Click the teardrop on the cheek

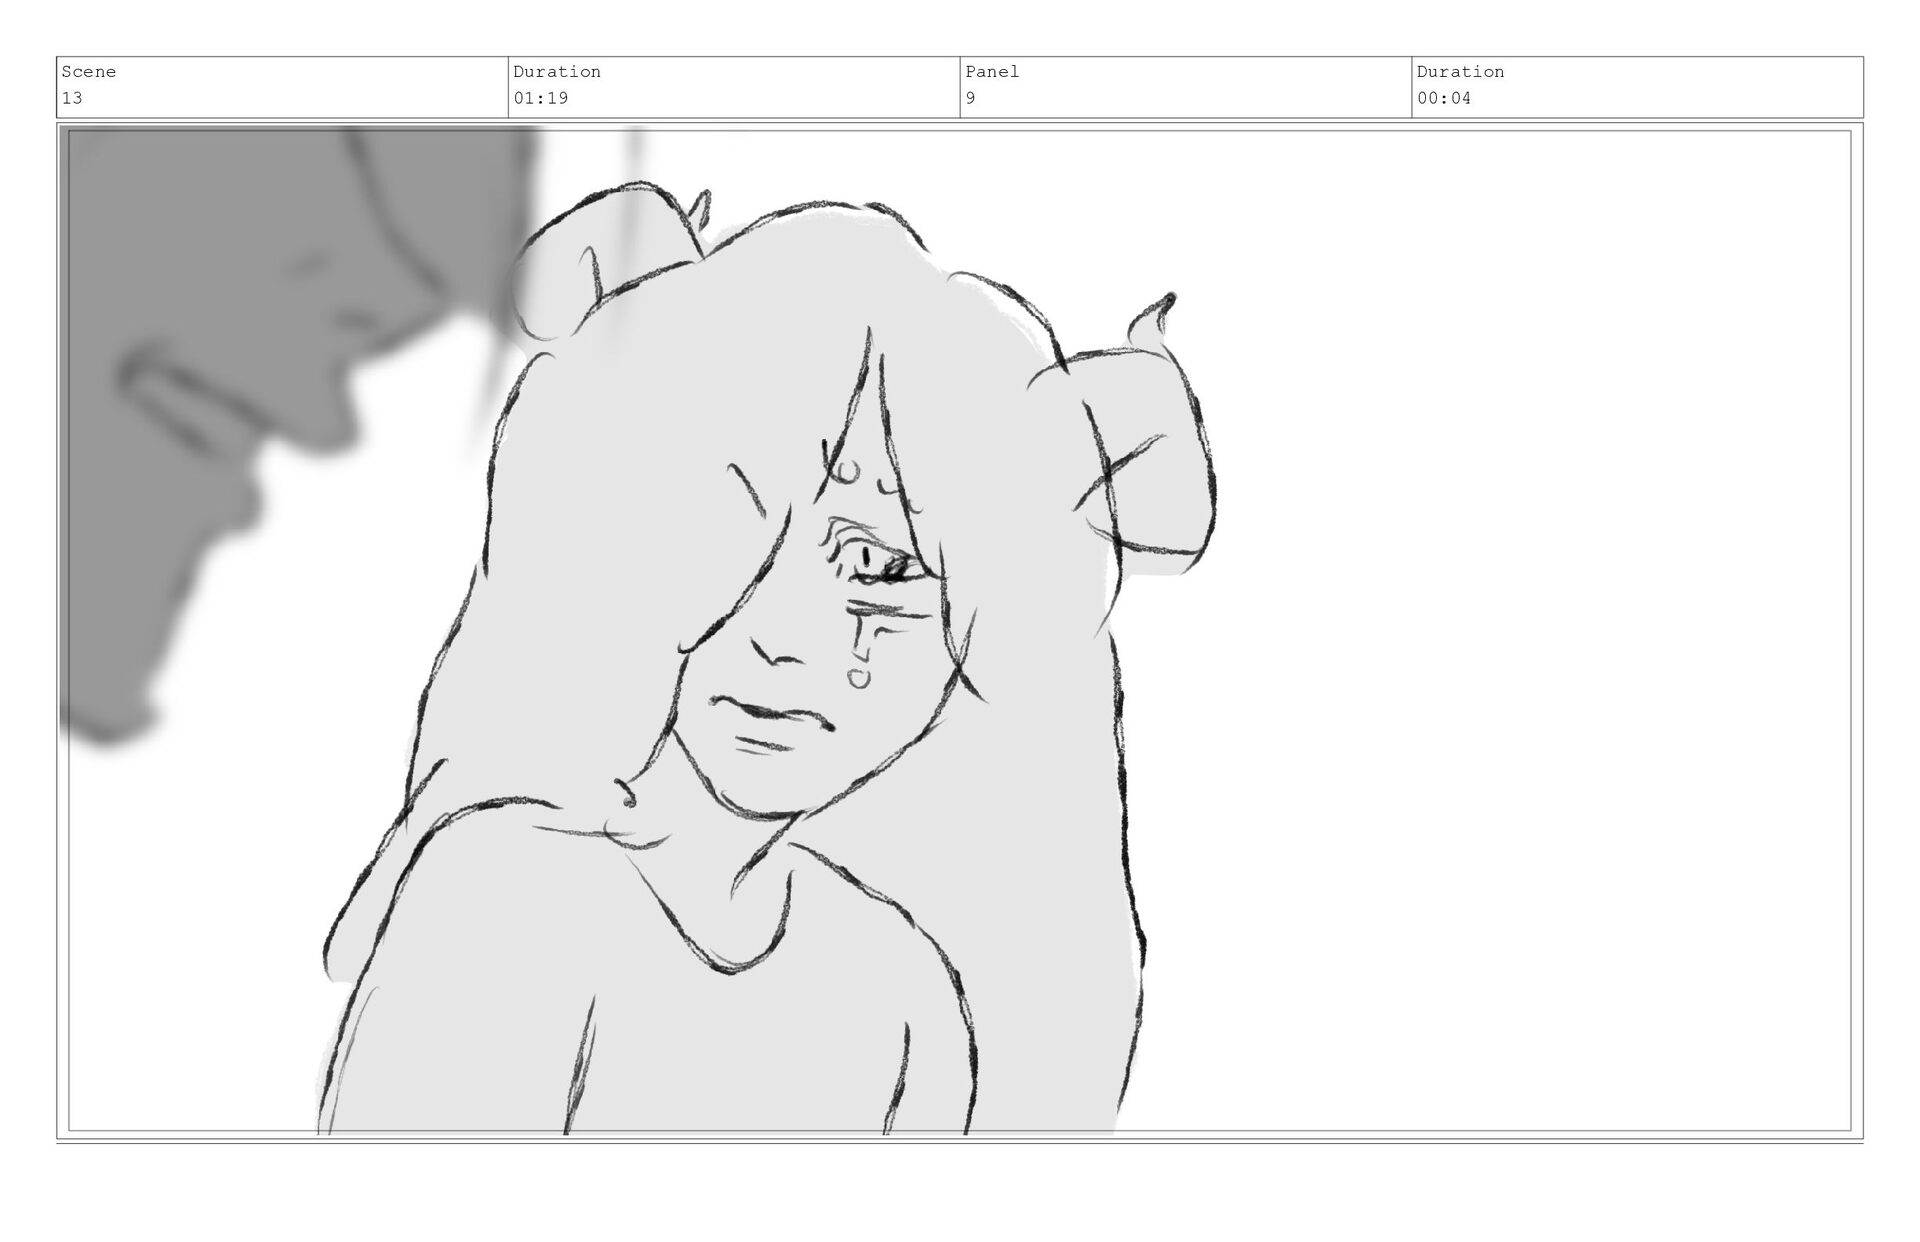pos(857,678)
